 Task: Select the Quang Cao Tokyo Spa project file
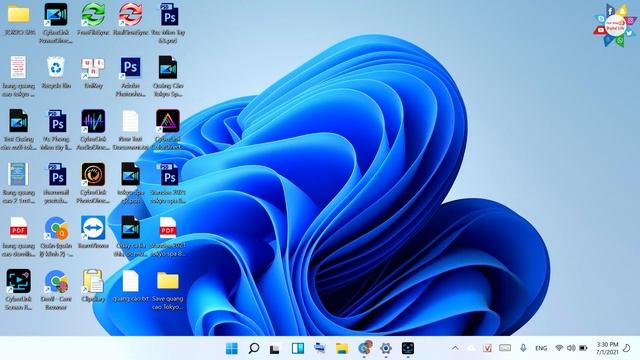[x=168, y=68]
